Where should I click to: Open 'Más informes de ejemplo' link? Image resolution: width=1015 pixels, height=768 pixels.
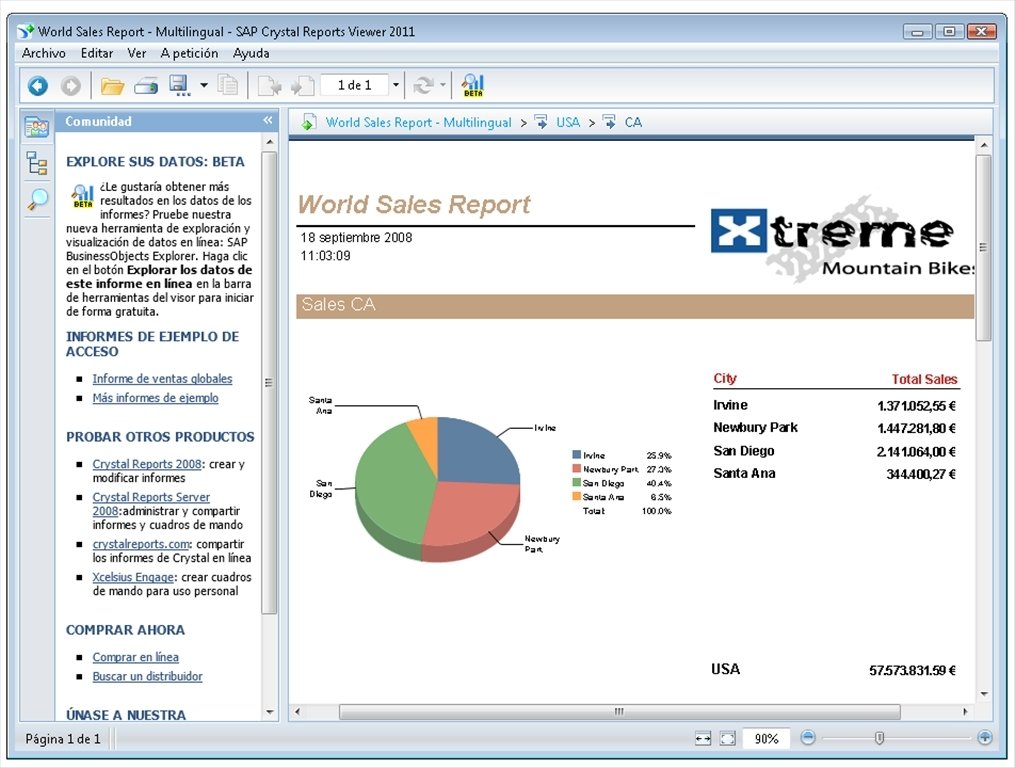pos(155,398)
